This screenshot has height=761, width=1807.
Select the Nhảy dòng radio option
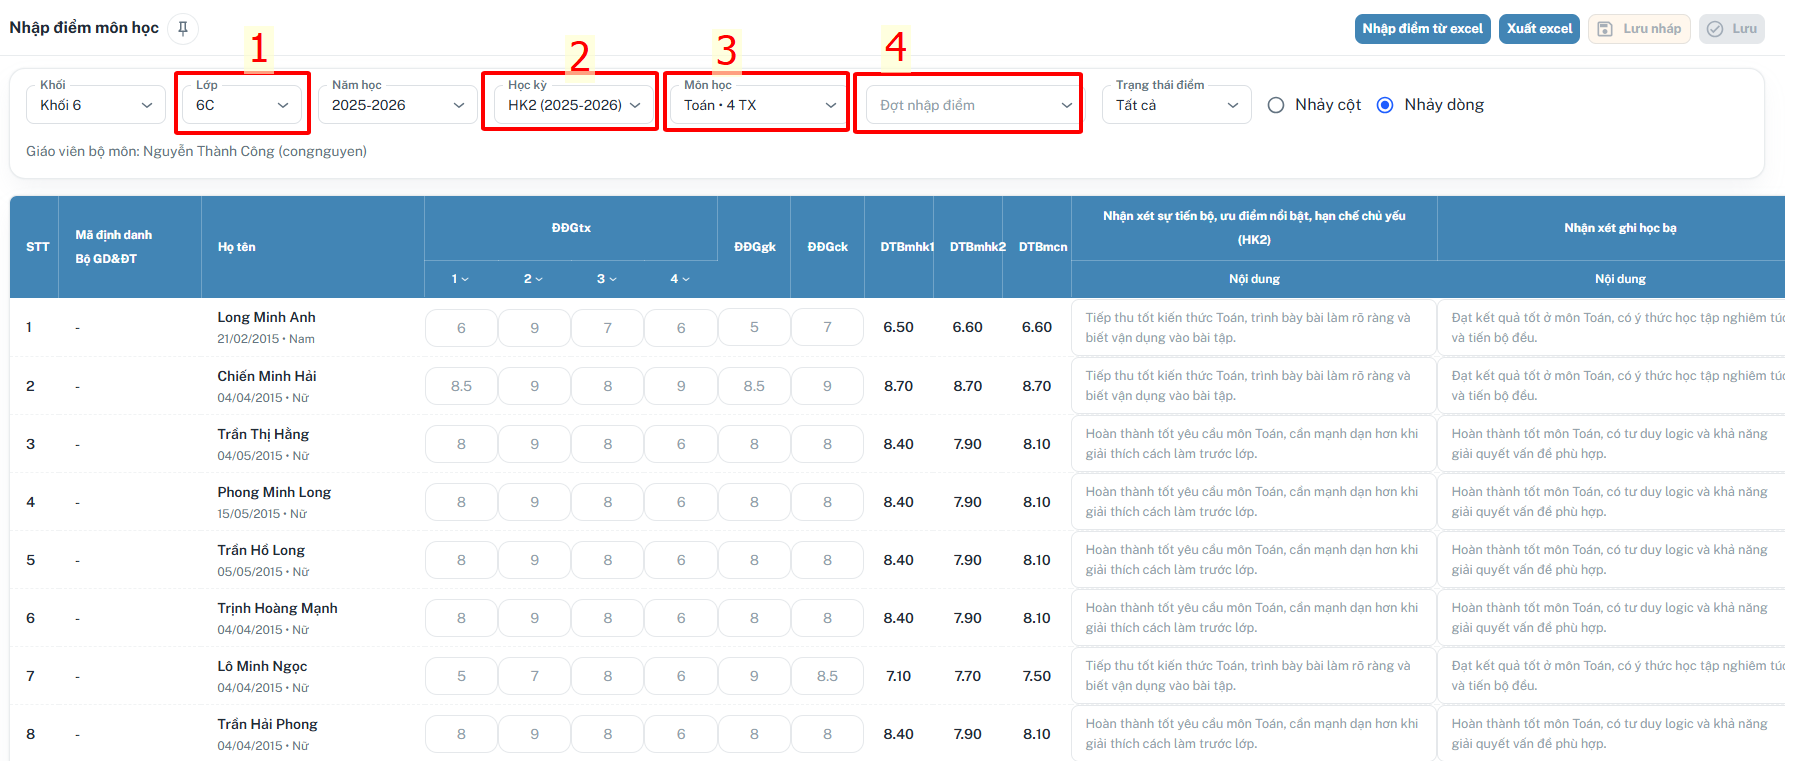click(1385, 105)
